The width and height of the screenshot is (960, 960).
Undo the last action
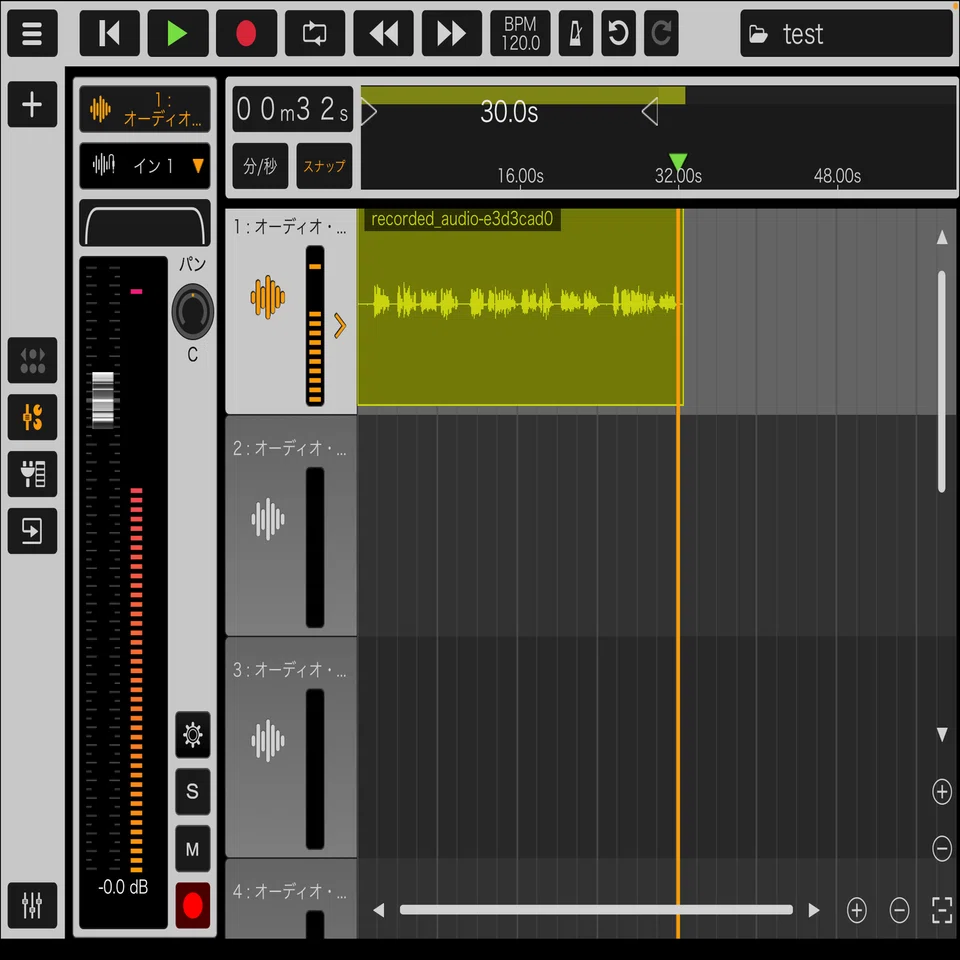click(618, 33)
